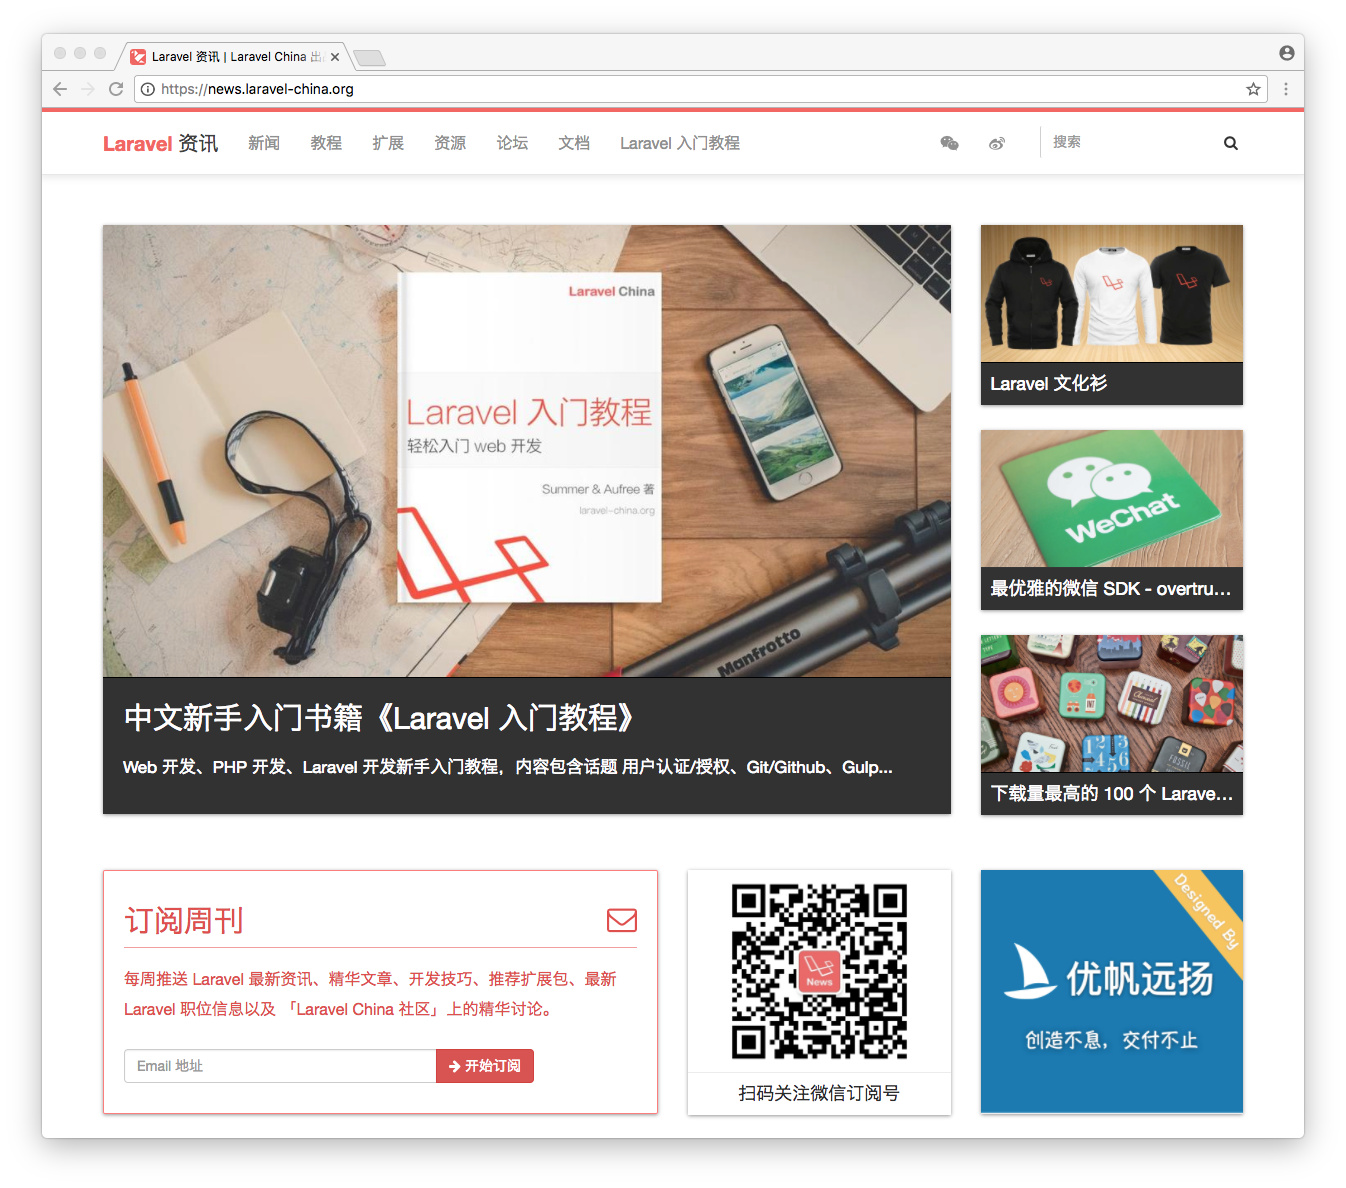Click the site info icon in address bar

148,89
